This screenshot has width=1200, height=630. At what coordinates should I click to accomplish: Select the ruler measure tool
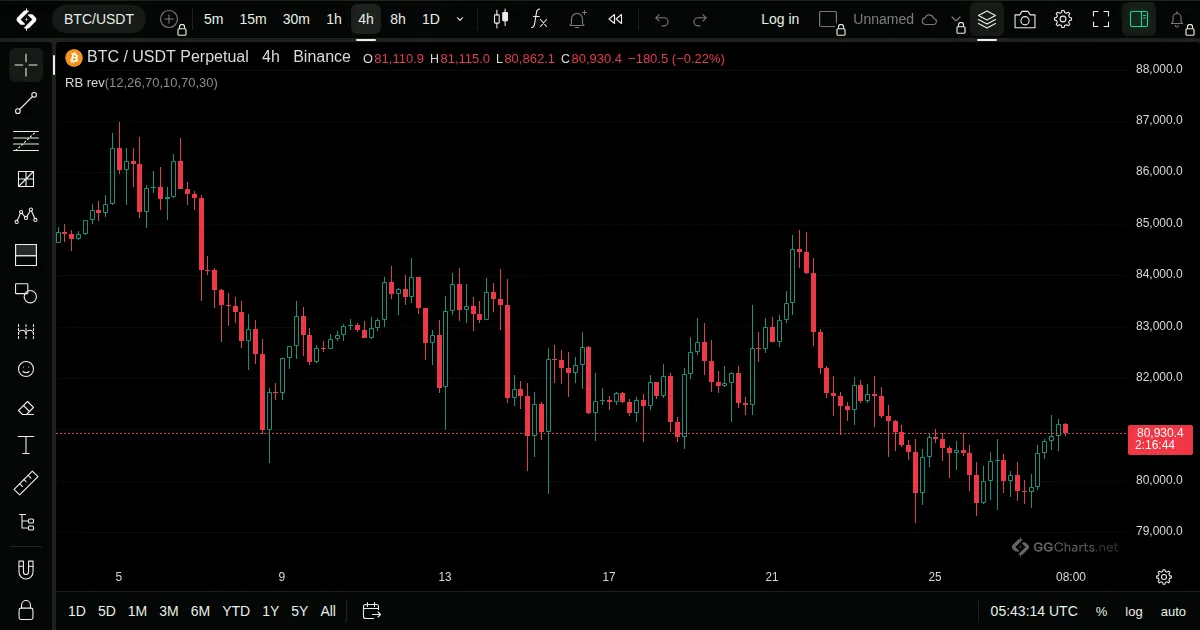click(x=26, y=484)
